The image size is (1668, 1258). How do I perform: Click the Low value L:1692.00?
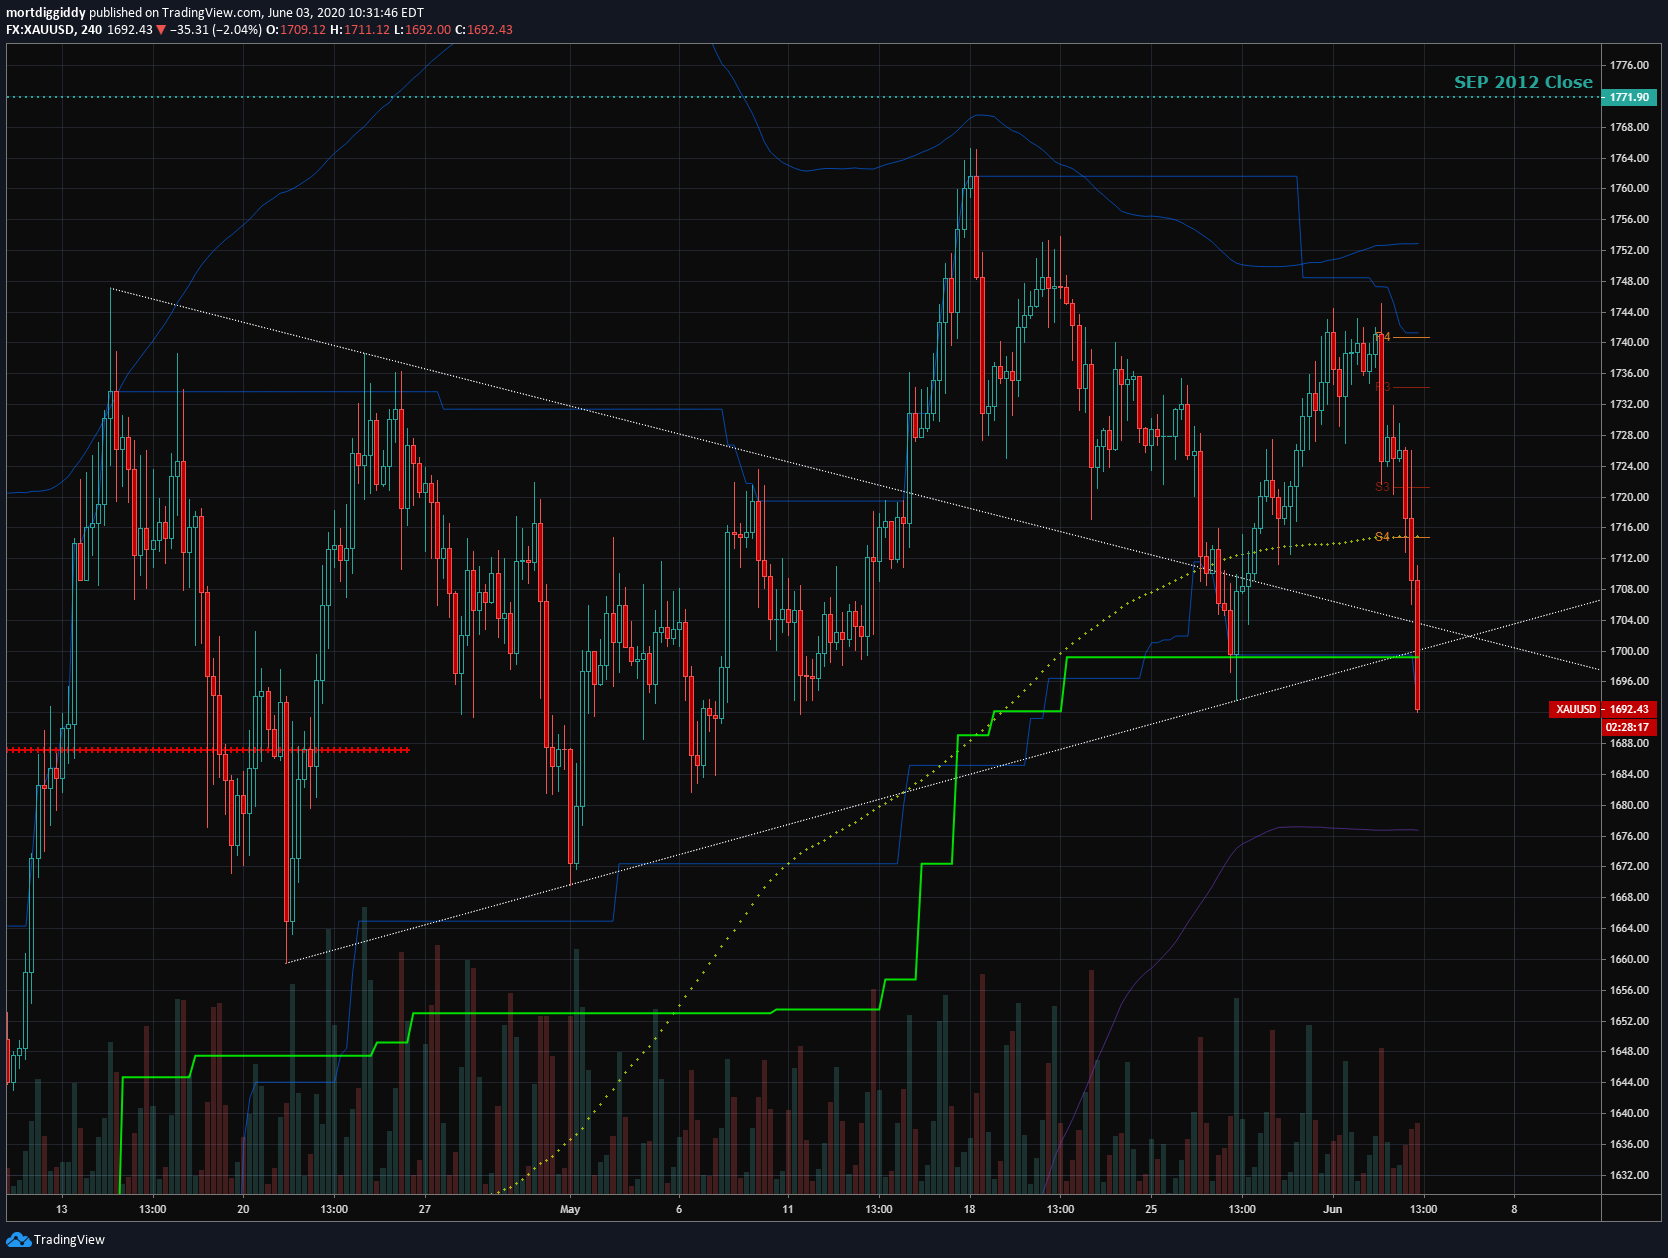click(x=422, y=30)
